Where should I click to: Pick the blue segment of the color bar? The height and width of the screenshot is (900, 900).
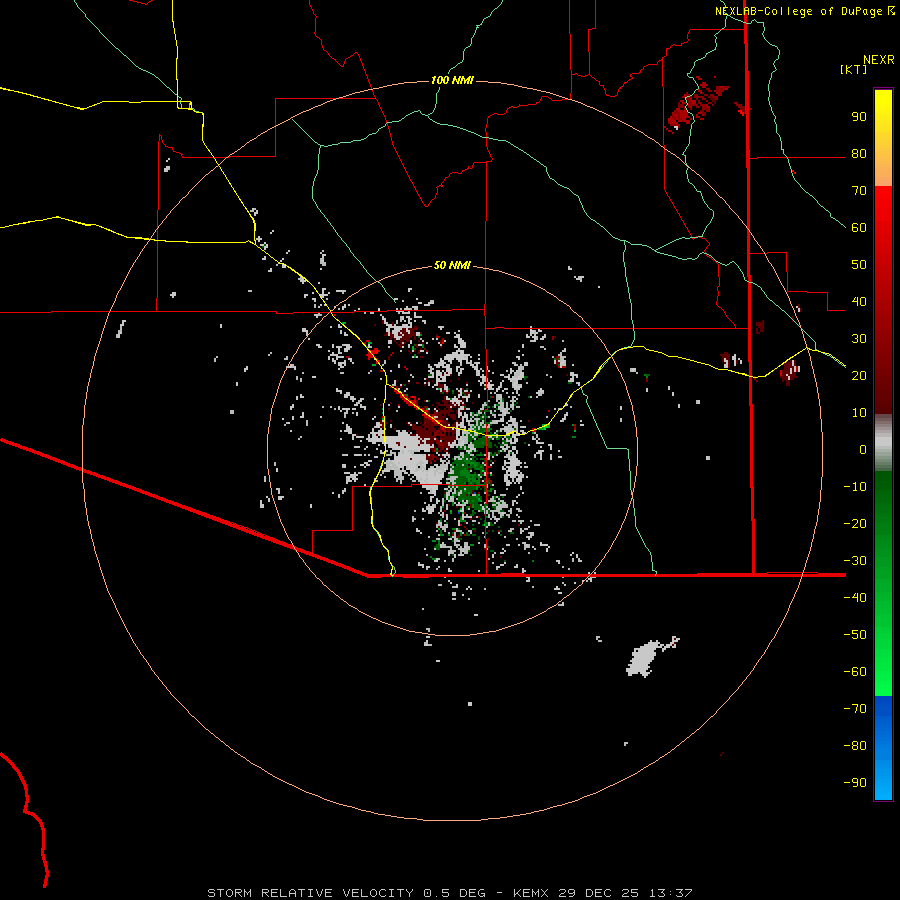pyautogui.click(x=883, y=748)
